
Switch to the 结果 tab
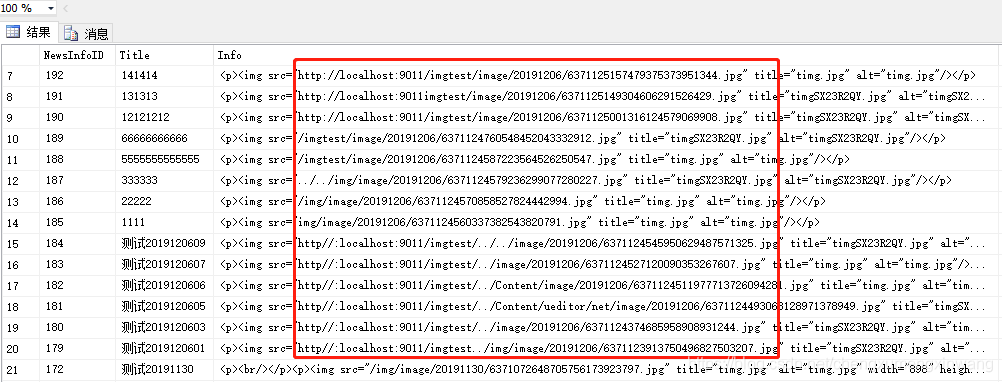click(x=29, y=33)
